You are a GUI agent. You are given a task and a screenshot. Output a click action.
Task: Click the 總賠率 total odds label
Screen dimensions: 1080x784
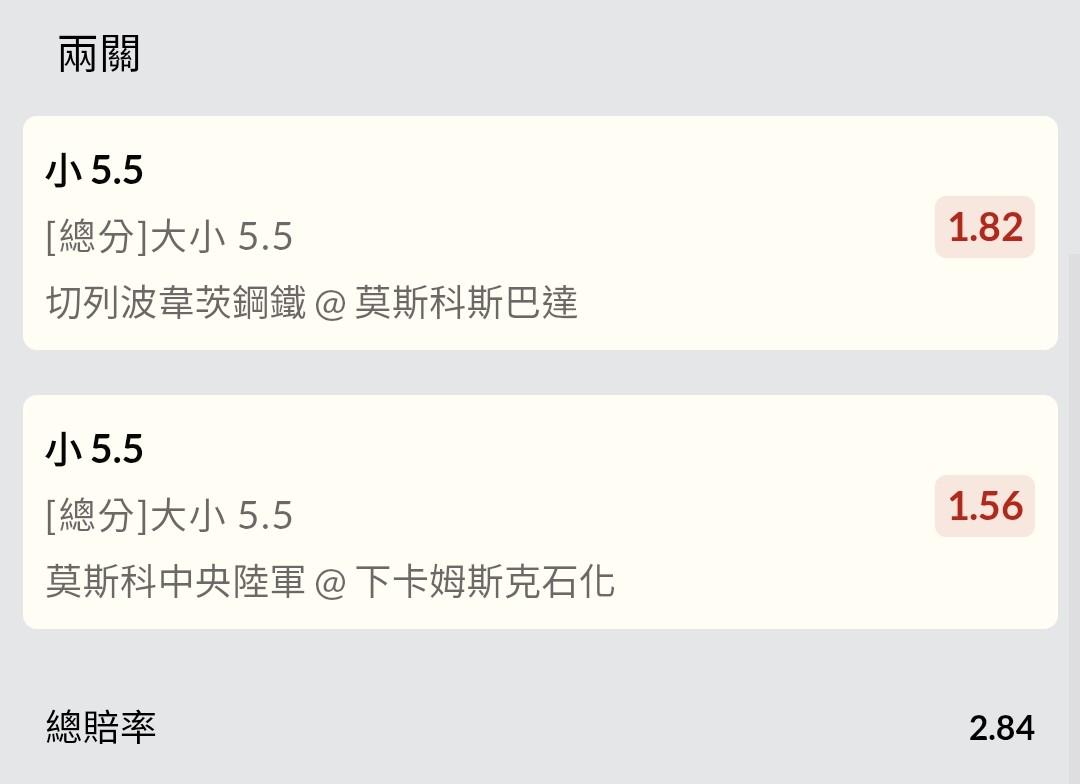pyautogui.click(x=101, y=727)
